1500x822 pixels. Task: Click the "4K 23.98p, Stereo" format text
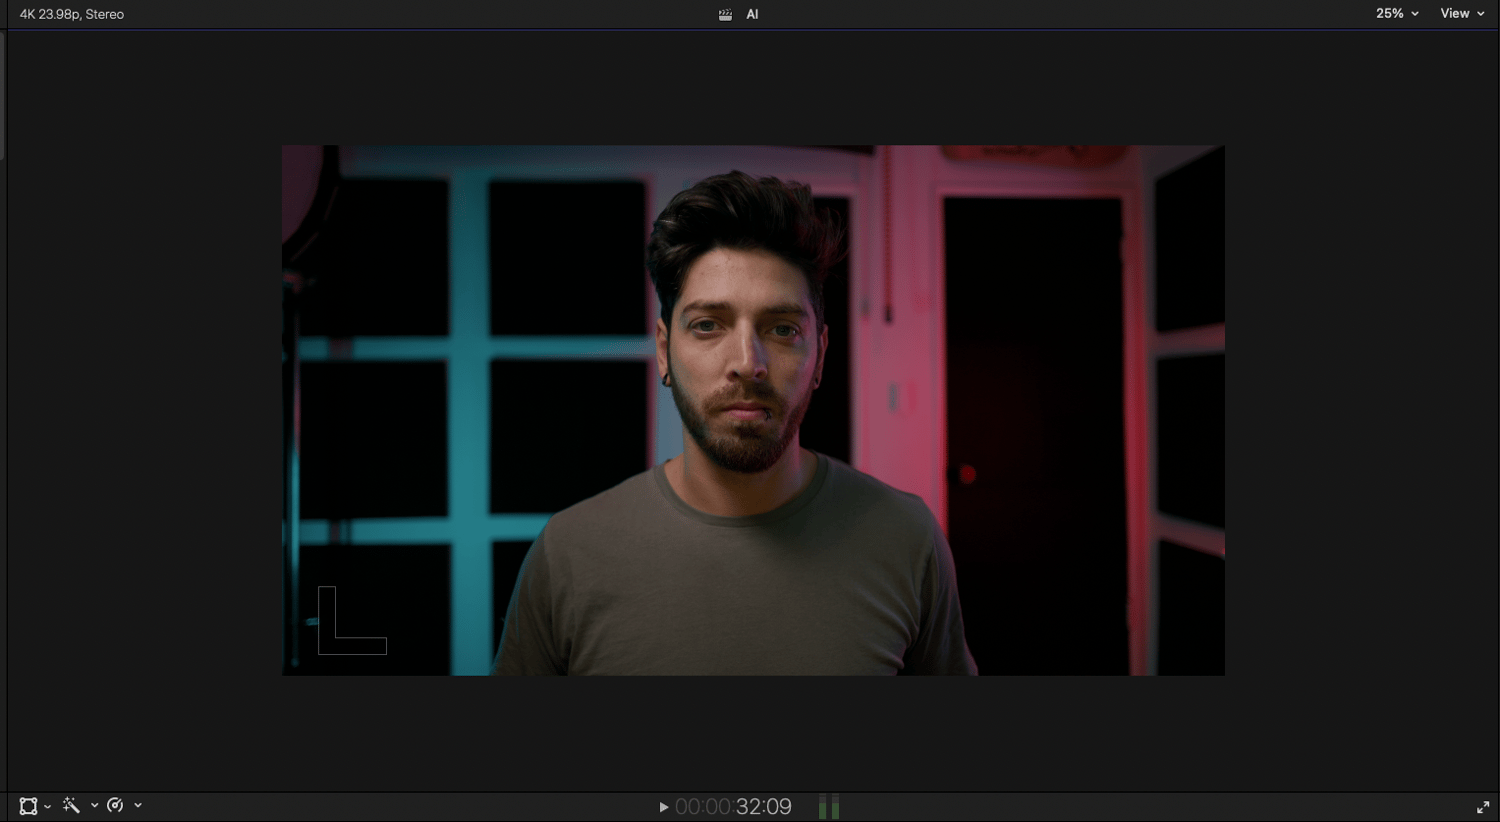click(72, 15)
